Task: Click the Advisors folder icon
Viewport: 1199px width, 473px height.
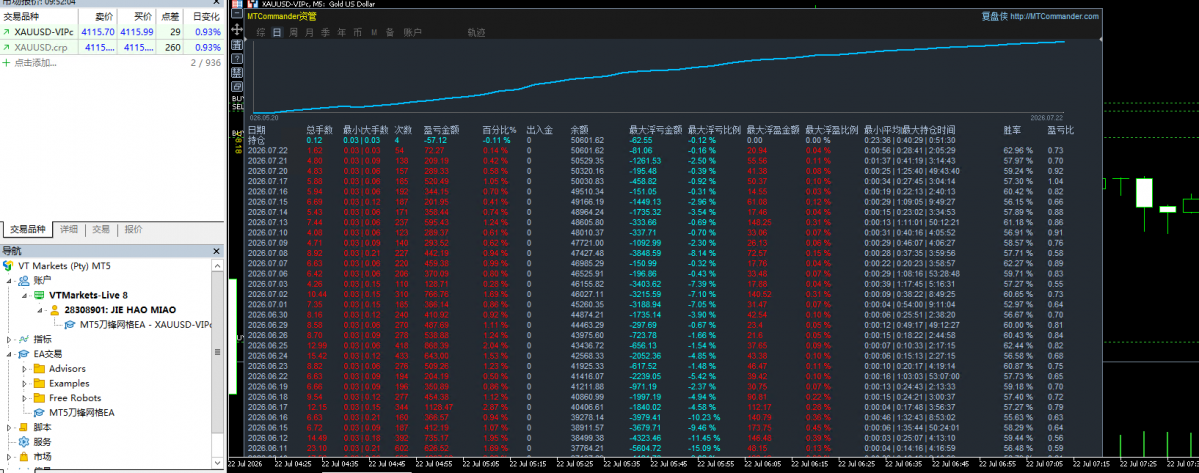Action: pos(40,369)
